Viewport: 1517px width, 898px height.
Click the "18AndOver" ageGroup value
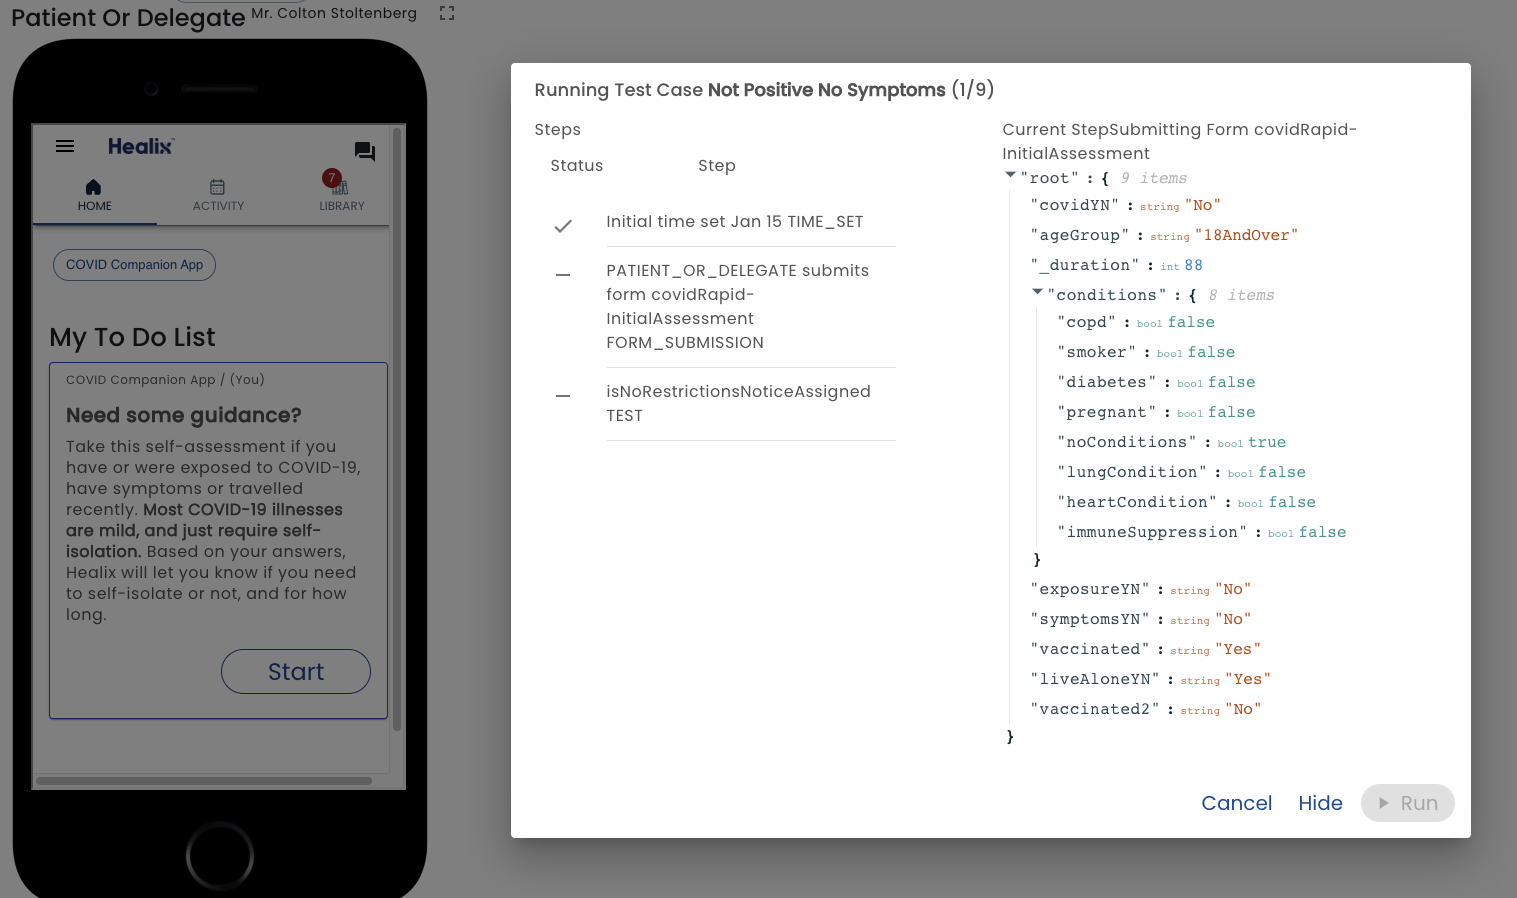1246,235
